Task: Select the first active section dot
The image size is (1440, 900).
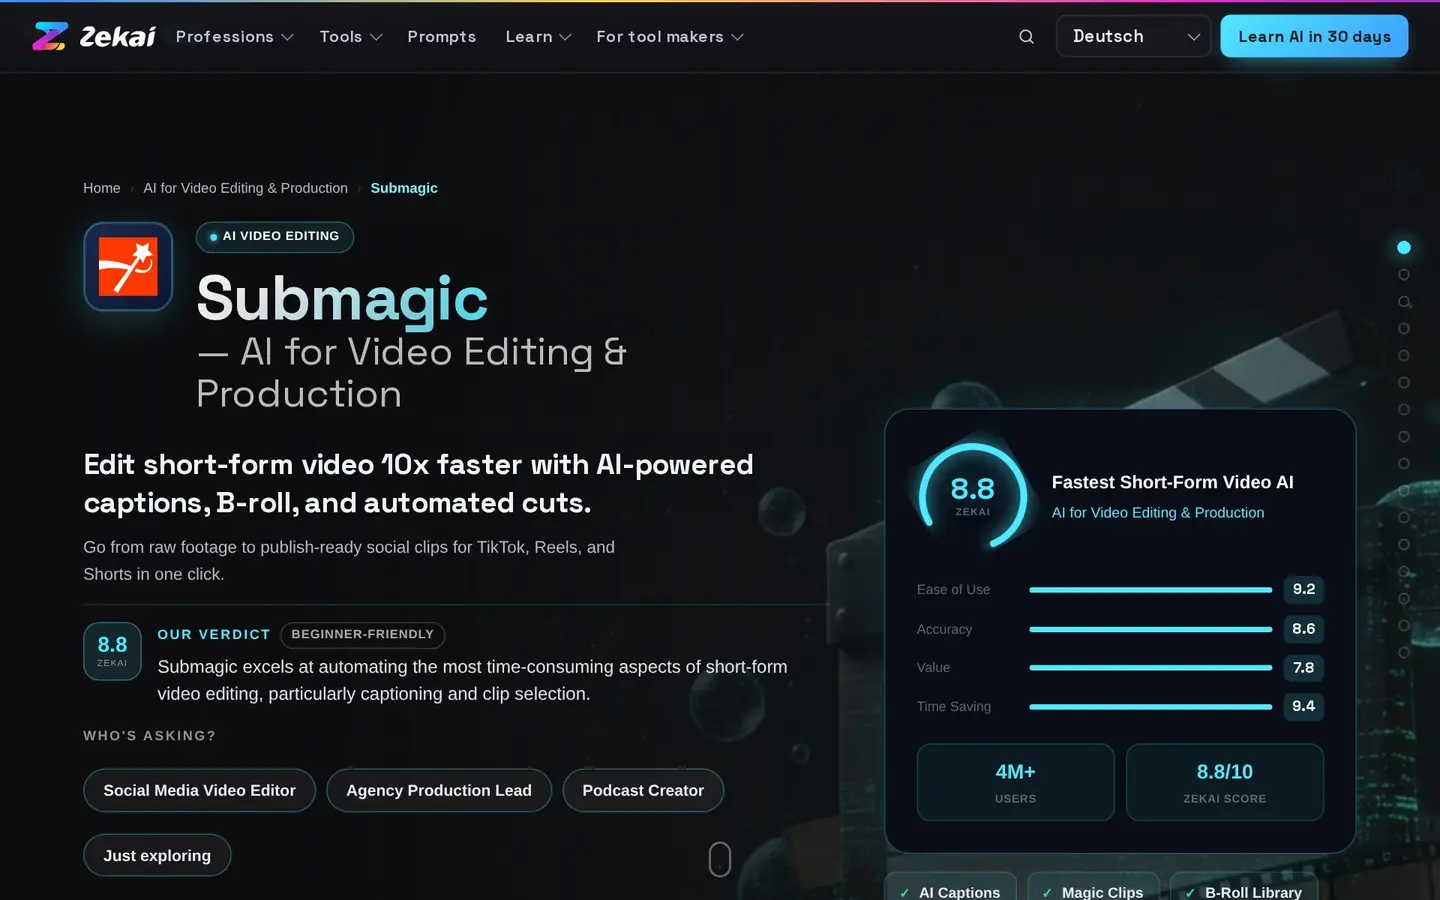Action: 1404,247
